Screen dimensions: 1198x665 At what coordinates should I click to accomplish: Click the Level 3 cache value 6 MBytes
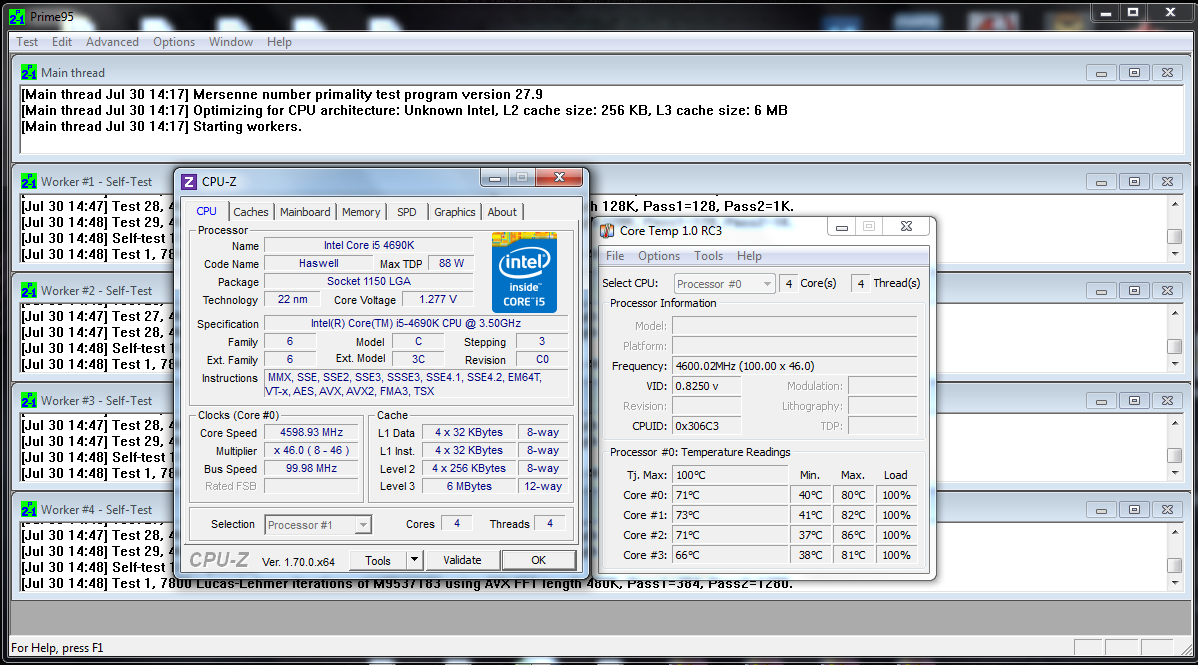click(469, 486)
